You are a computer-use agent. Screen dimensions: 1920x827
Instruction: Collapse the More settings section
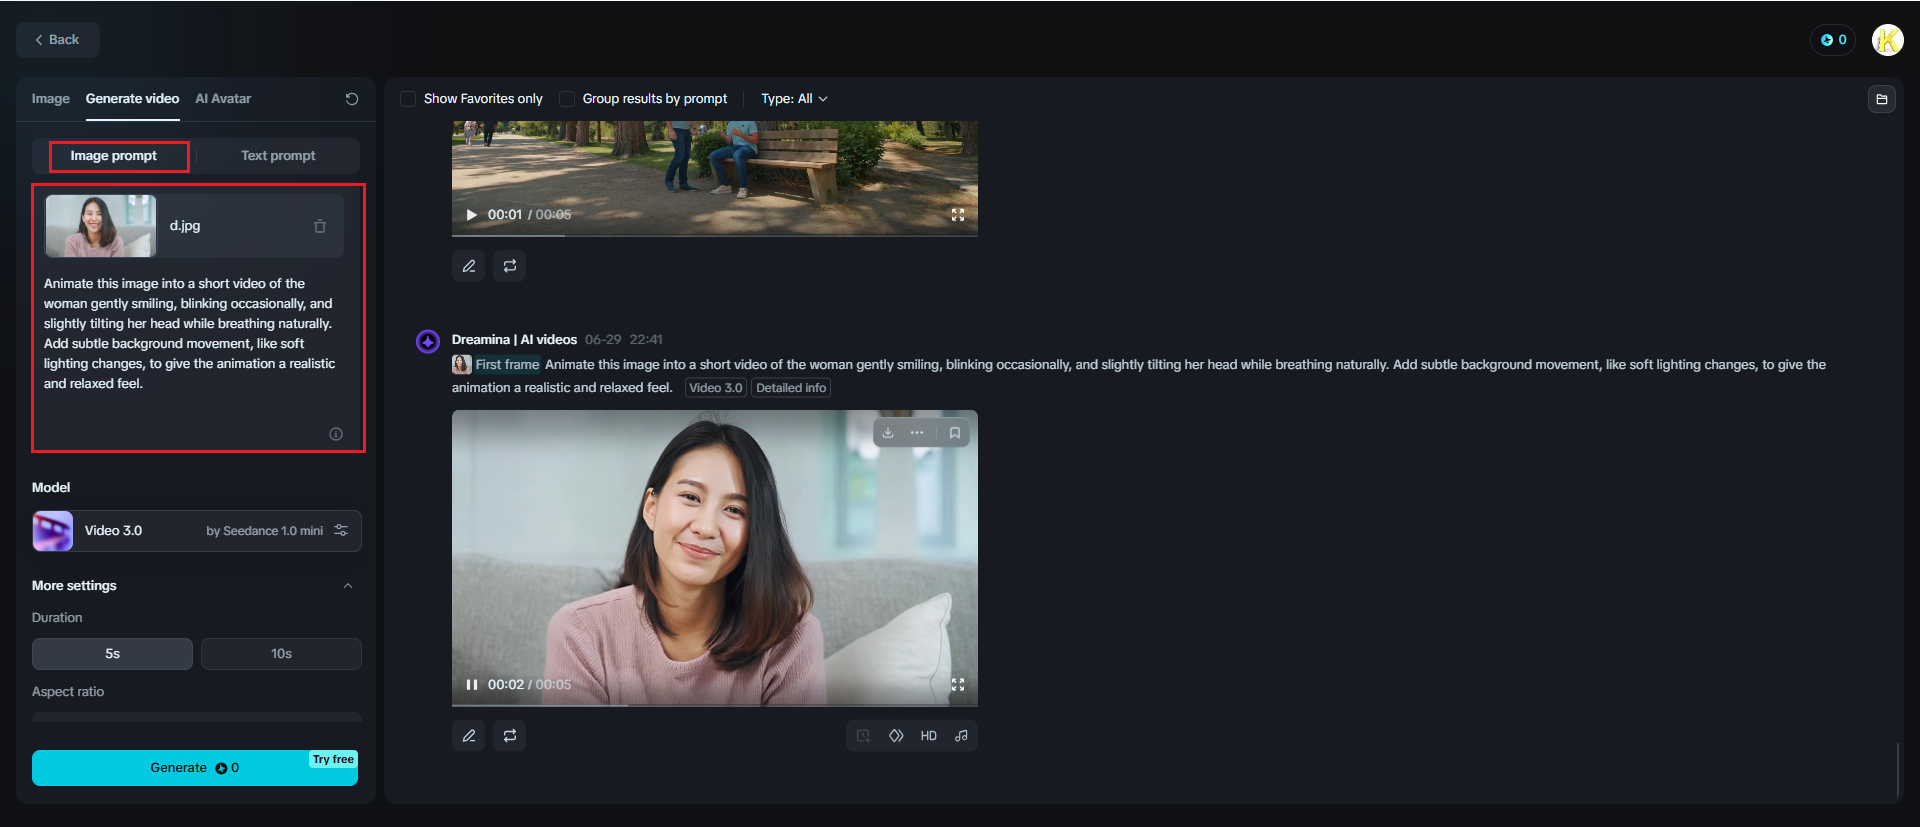coord(348,586)
